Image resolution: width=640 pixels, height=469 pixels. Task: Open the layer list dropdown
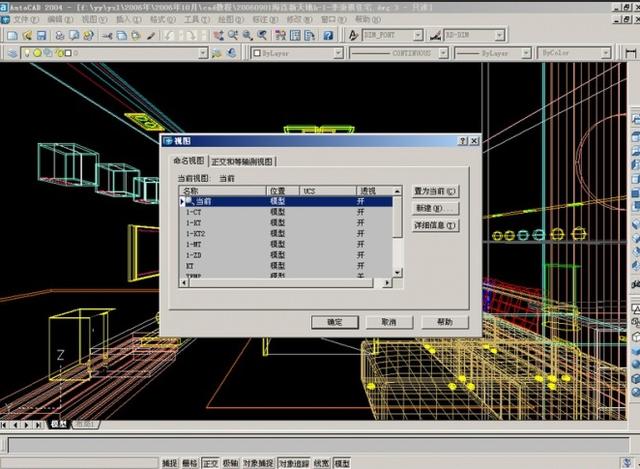[x=203, y=53]
